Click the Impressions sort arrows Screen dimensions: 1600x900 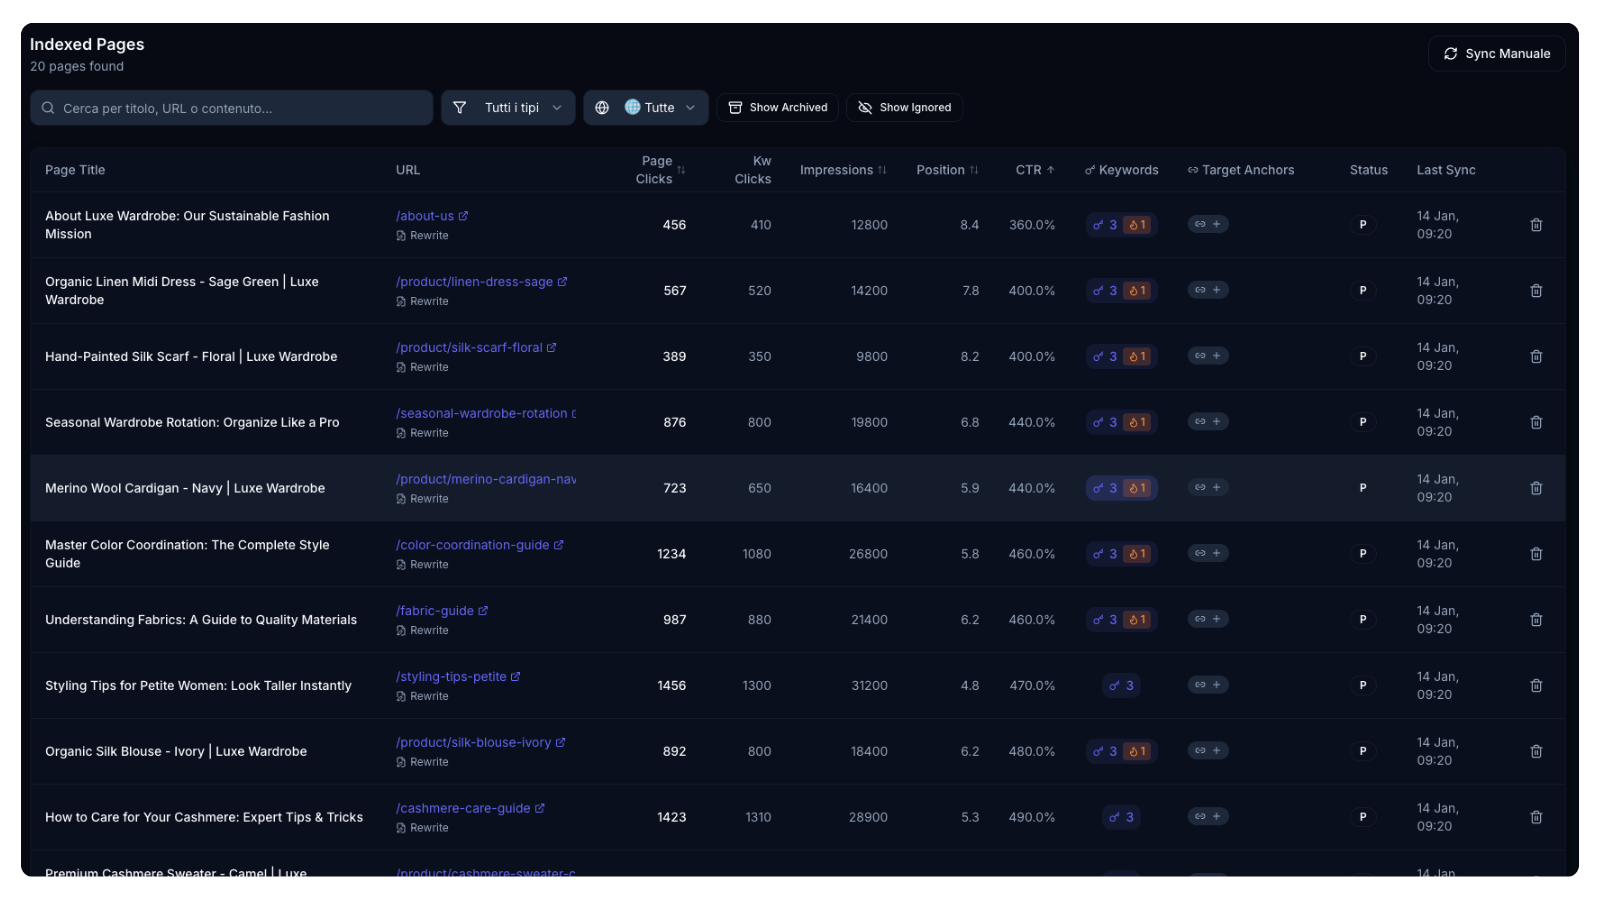[881, 170]
